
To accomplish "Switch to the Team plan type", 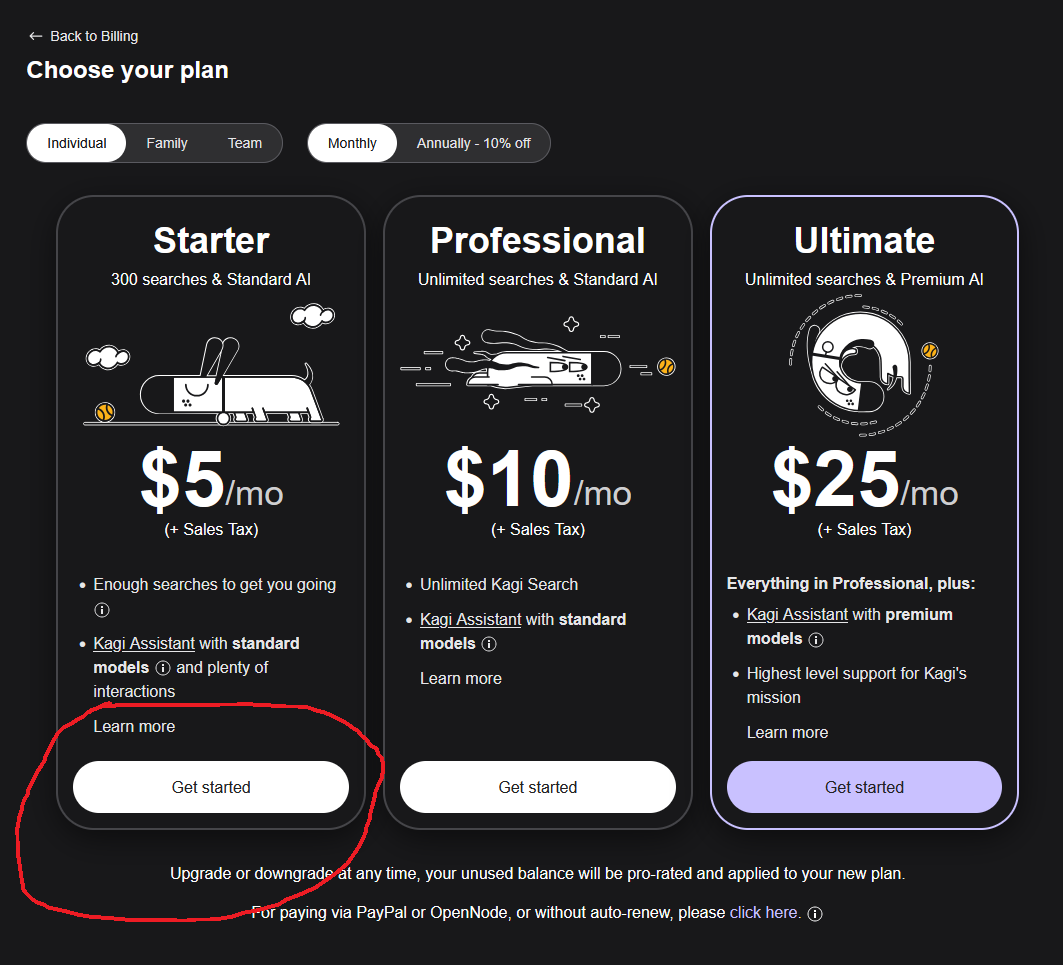I will coord(245,143).
